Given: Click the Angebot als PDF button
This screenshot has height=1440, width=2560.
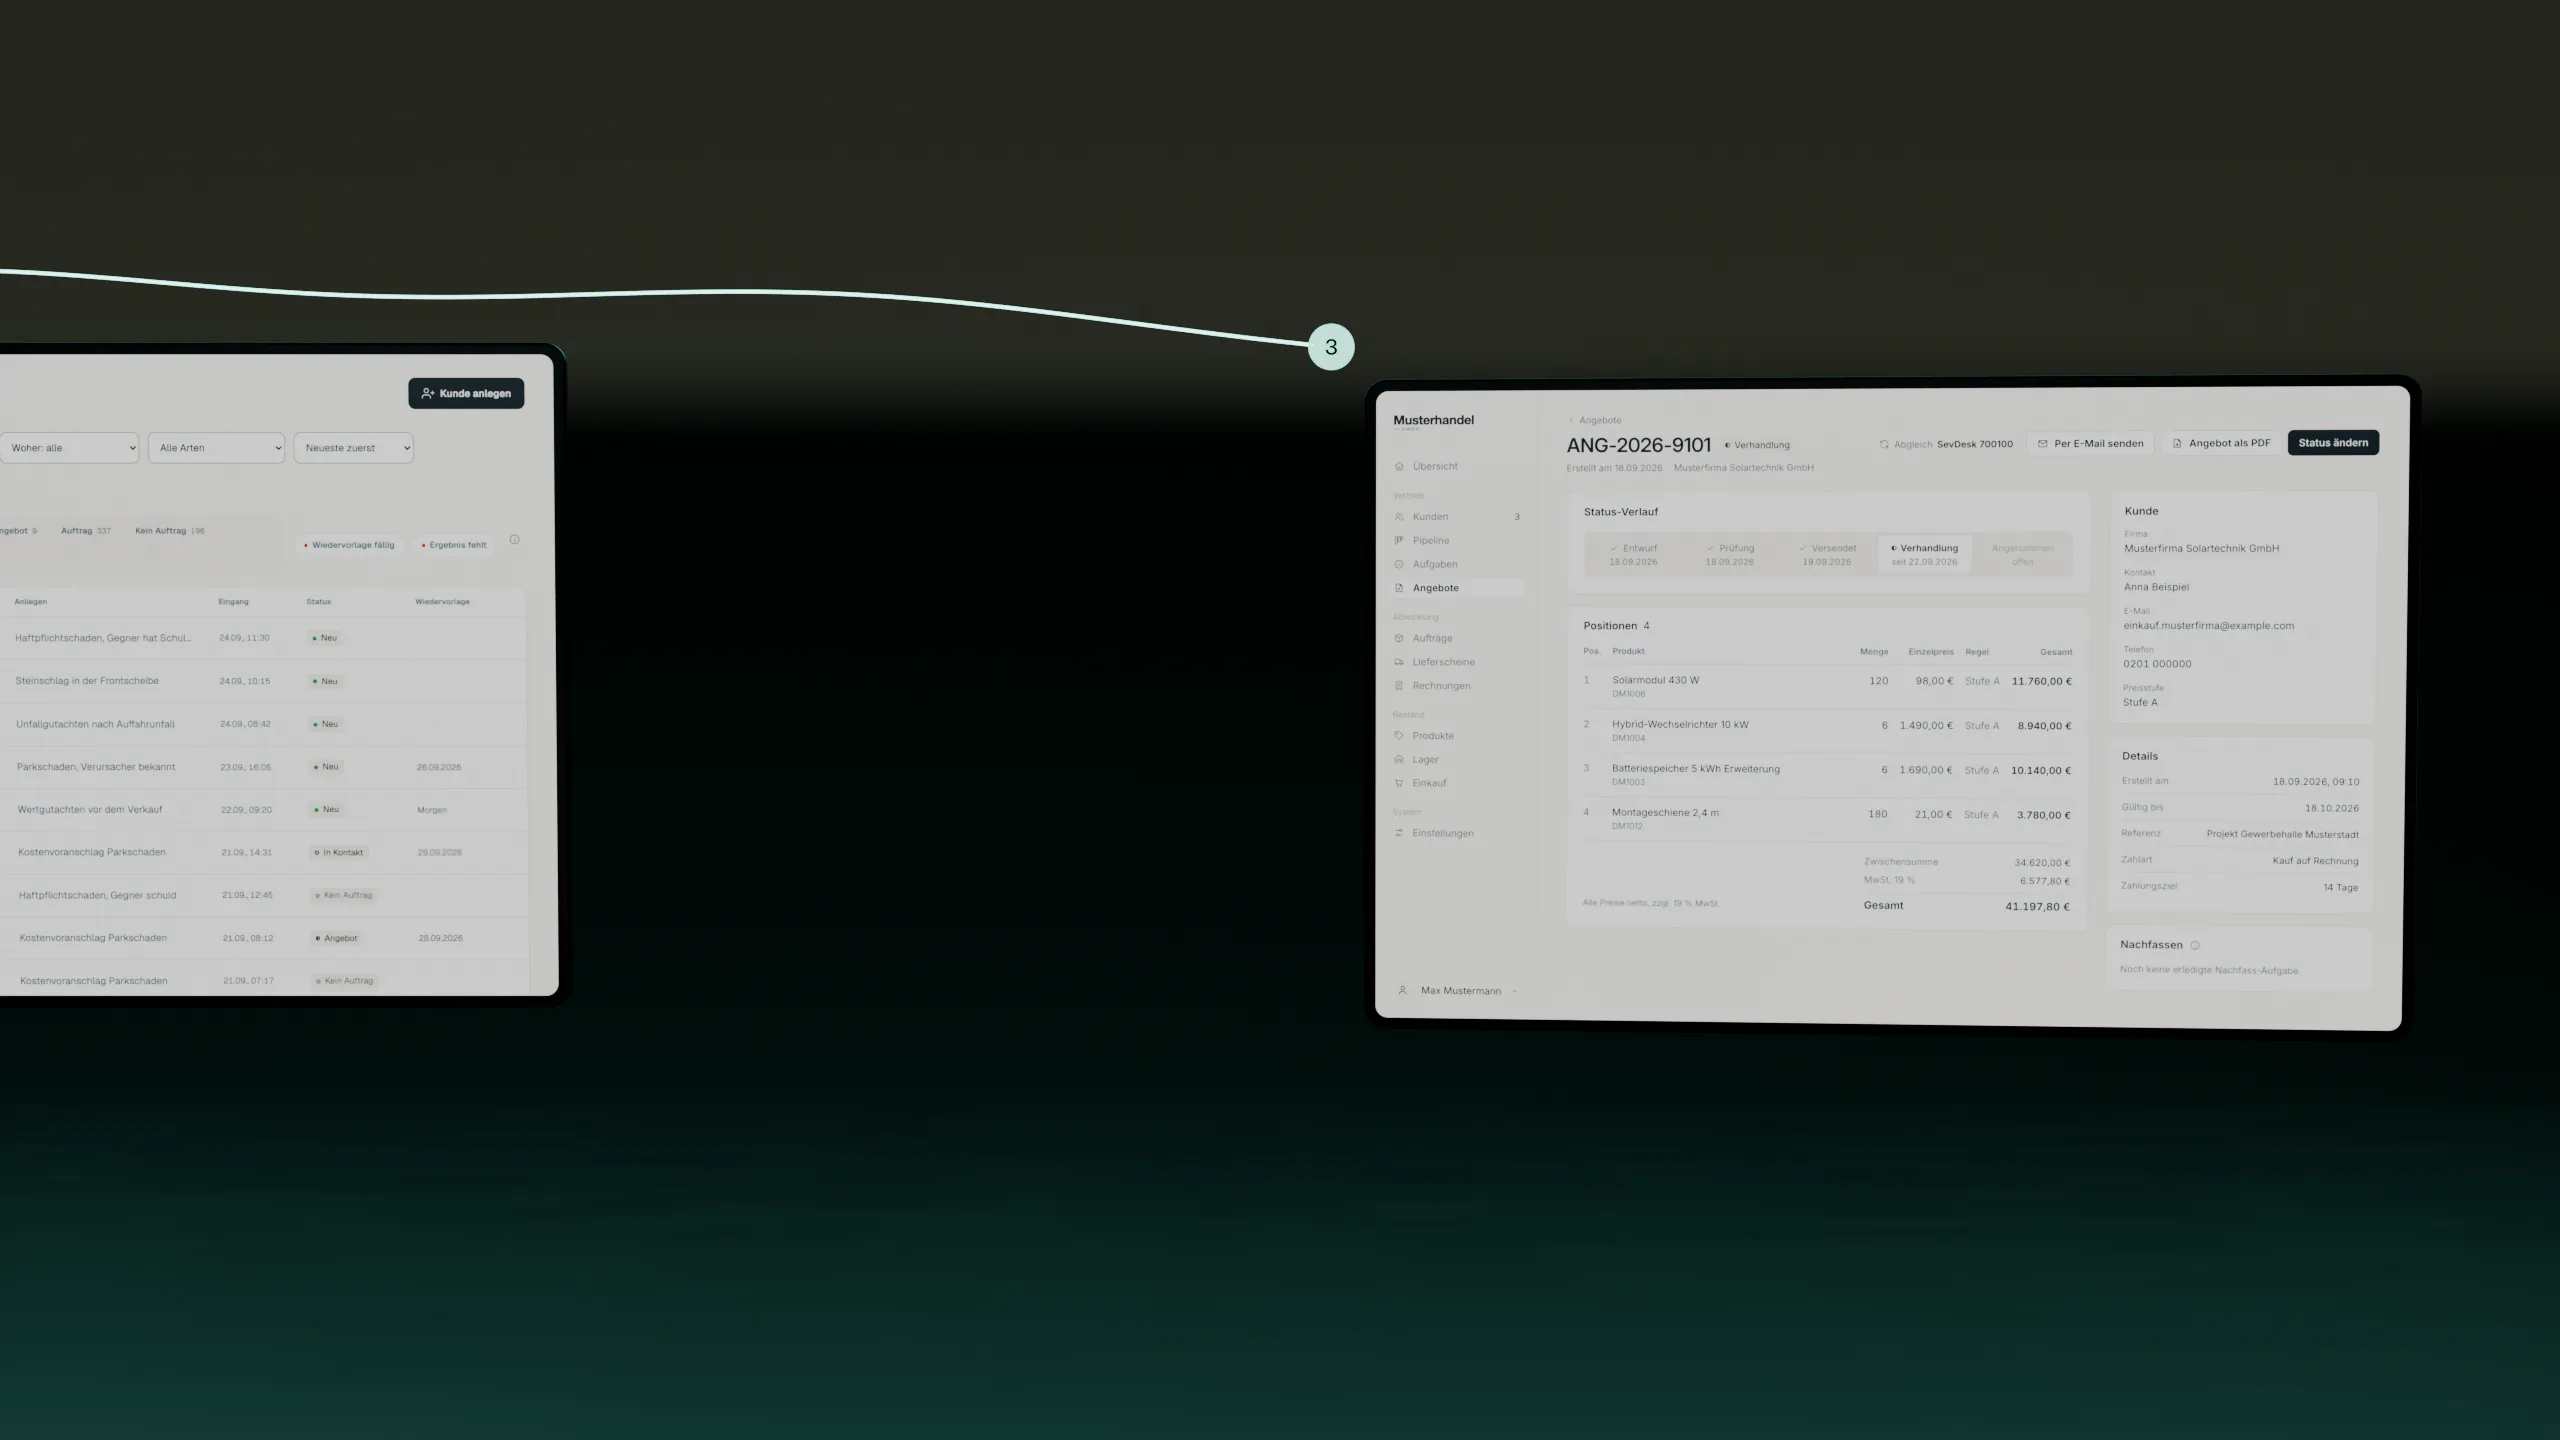Looking at the screenshot, I should (2221, 443).
